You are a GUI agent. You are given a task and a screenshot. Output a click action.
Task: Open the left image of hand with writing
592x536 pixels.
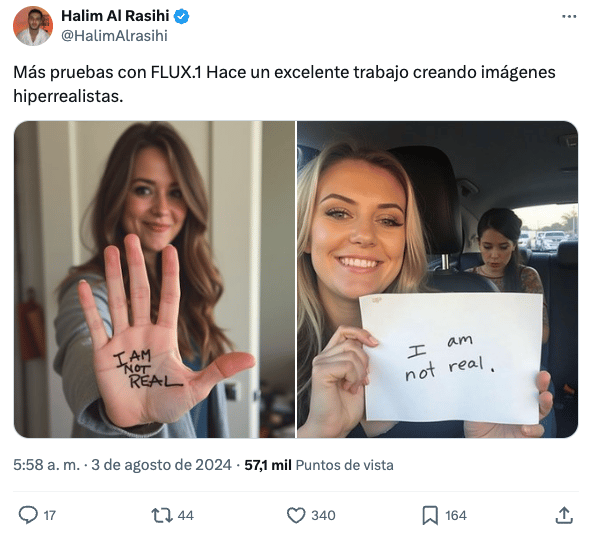[x=154, y=279]
